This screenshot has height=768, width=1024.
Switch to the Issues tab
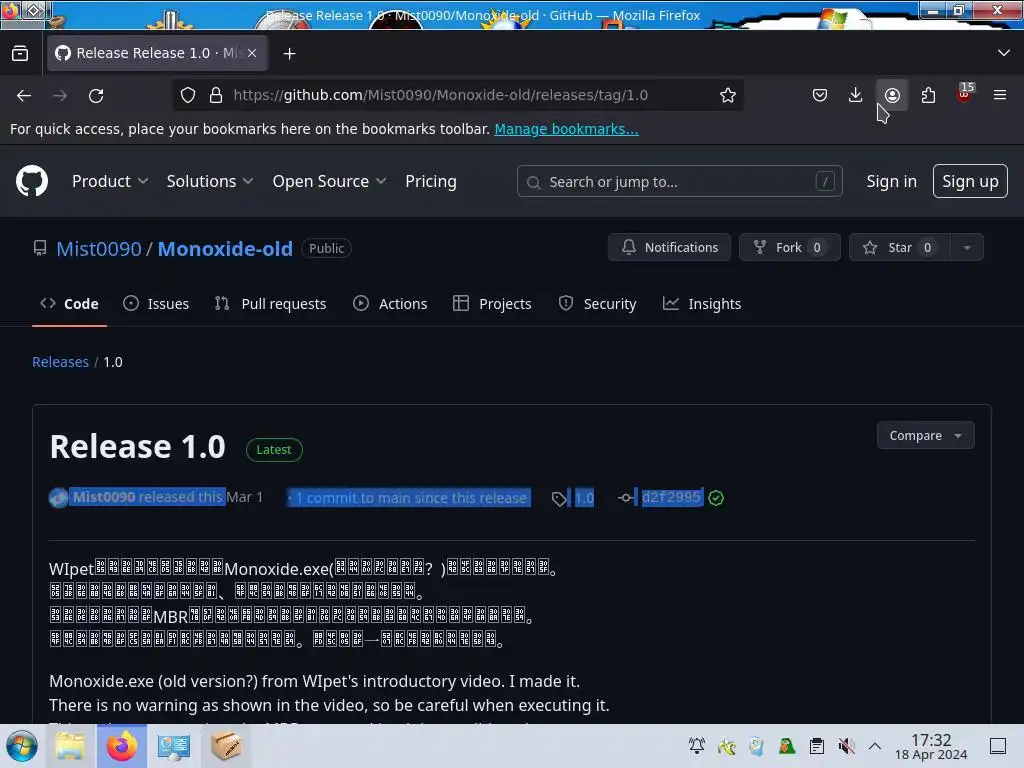pyautogui.click(x=156, y=304)
